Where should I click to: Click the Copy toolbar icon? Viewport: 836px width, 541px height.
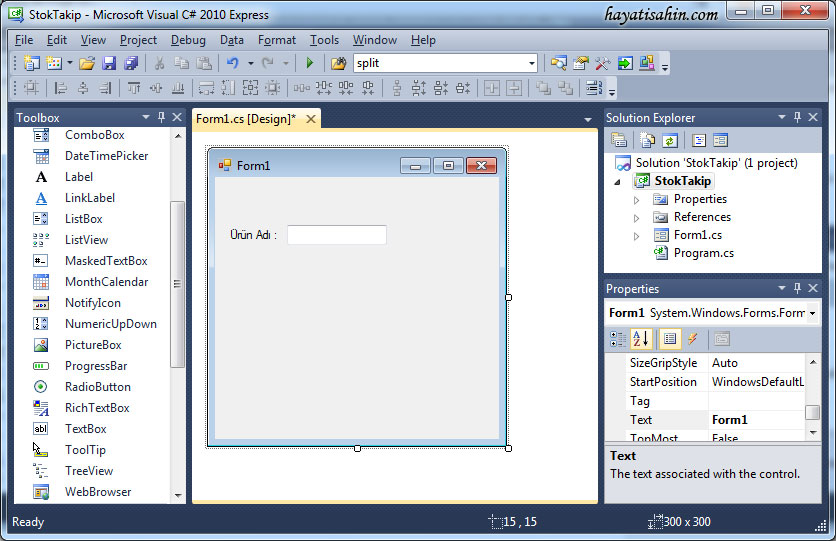[x=181, y=63]
